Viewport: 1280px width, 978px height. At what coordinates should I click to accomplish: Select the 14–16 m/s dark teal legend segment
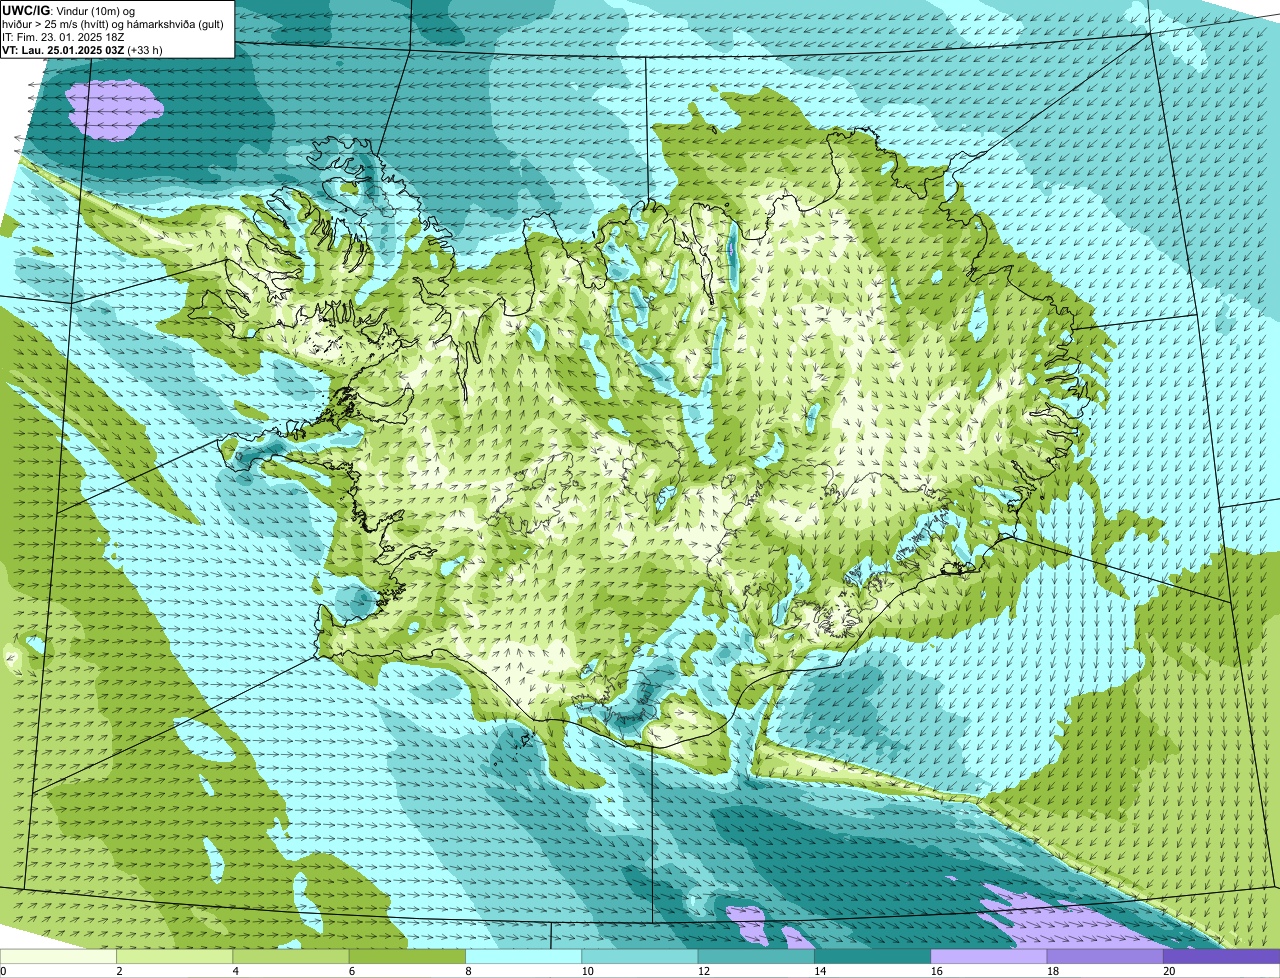[872, 956]
